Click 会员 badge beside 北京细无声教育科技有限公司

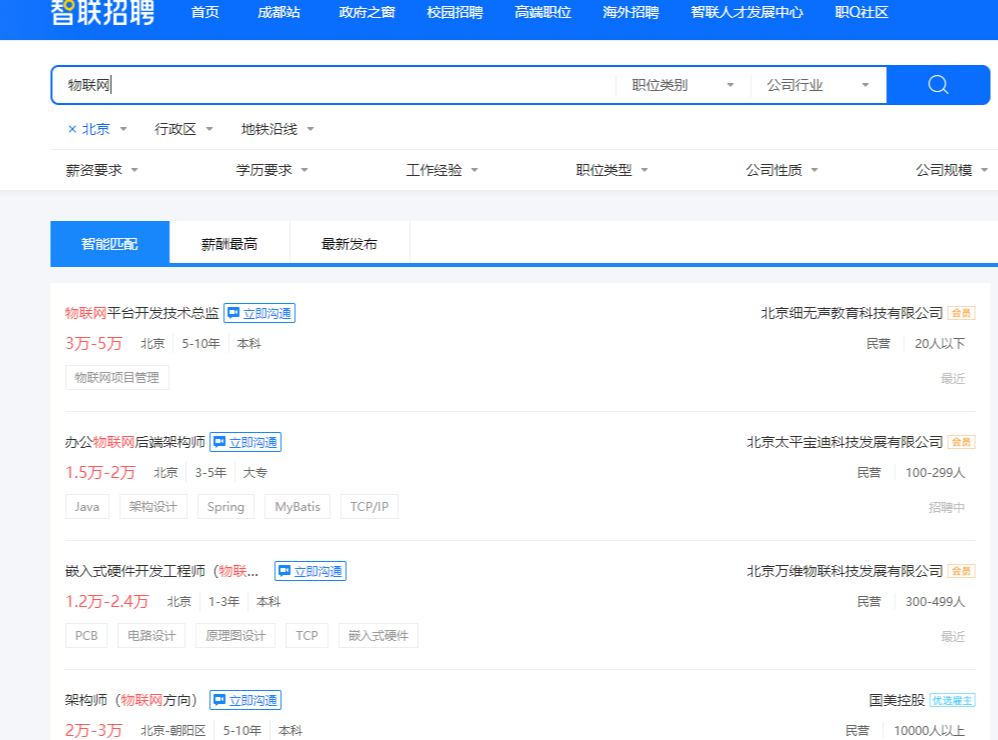coord(961,313)
